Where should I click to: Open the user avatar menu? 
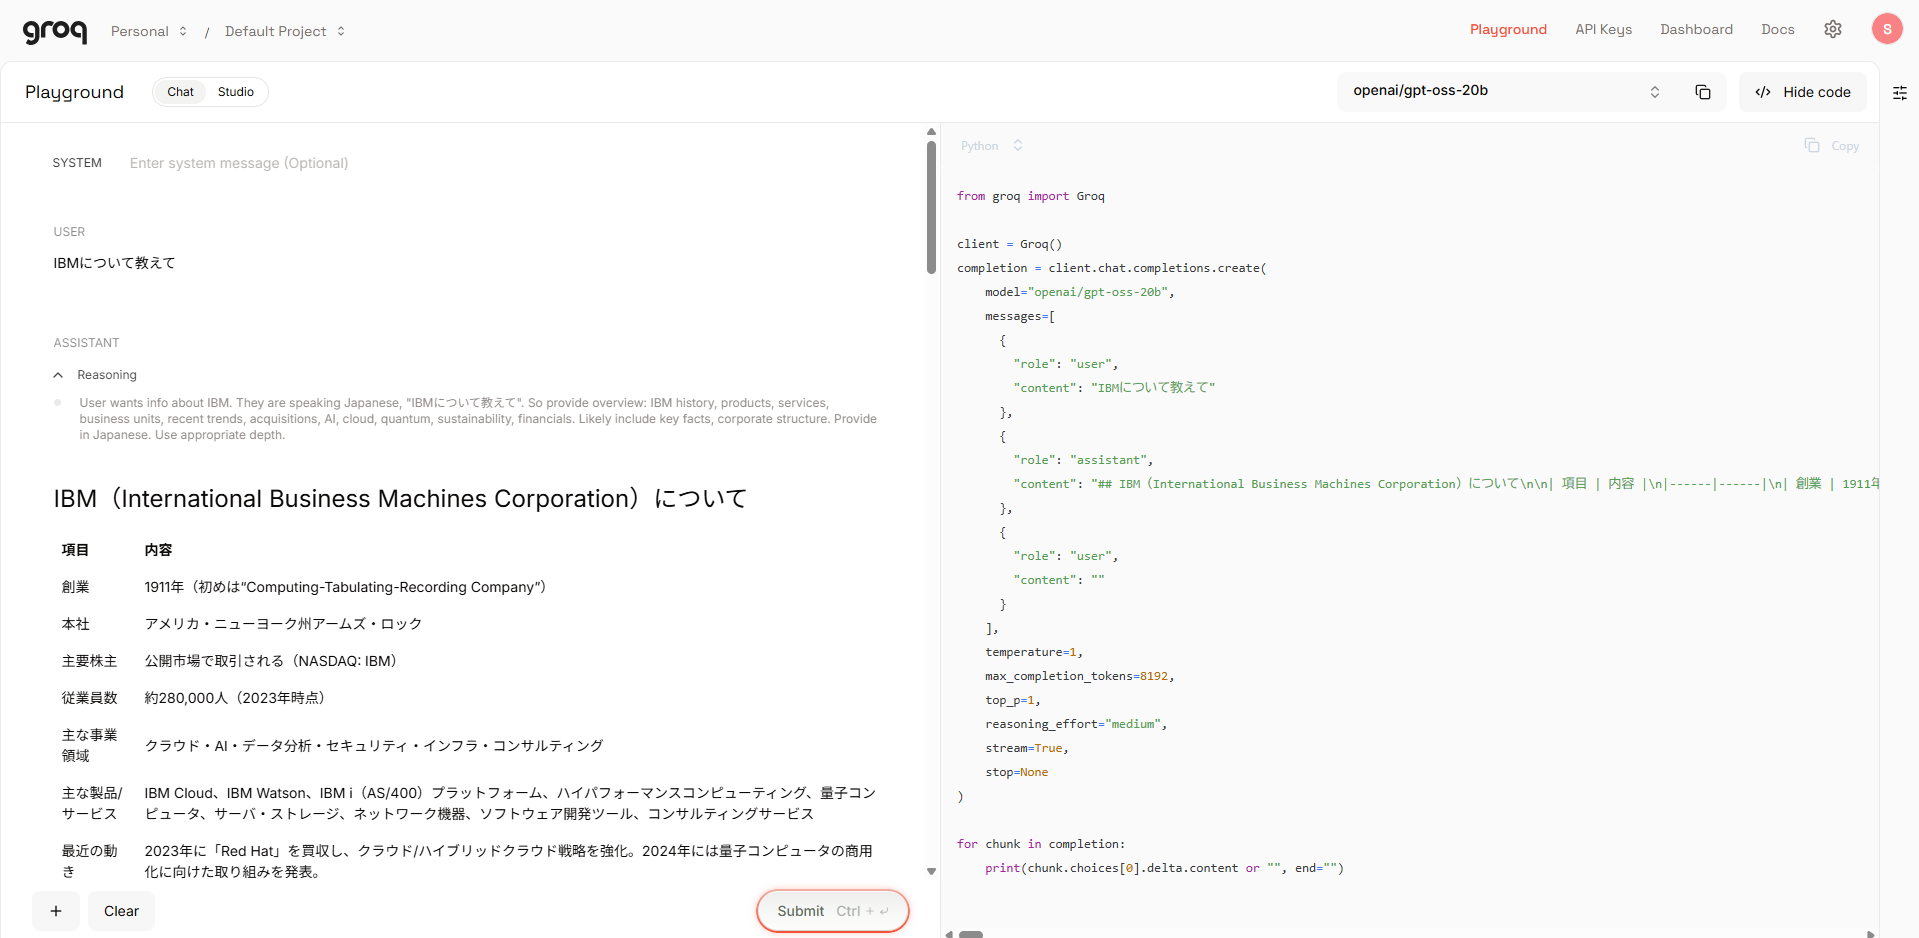1887,29
